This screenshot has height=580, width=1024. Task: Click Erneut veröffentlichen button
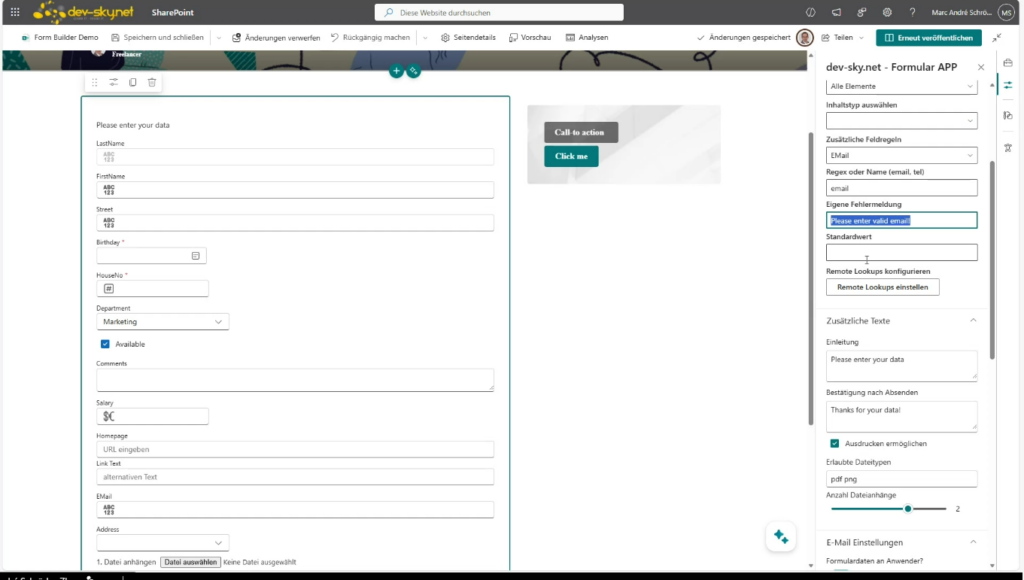pyautogui.click(x=929, y=38)
